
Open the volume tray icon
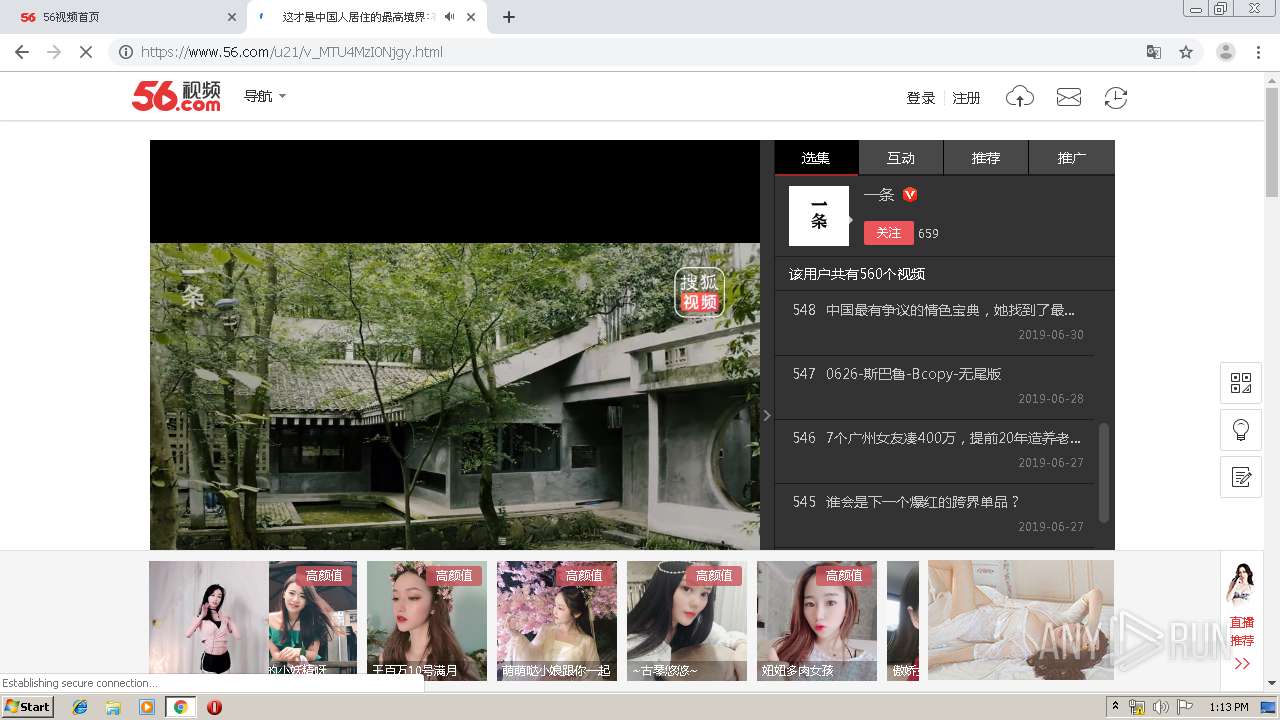(x=1160, y=707)
